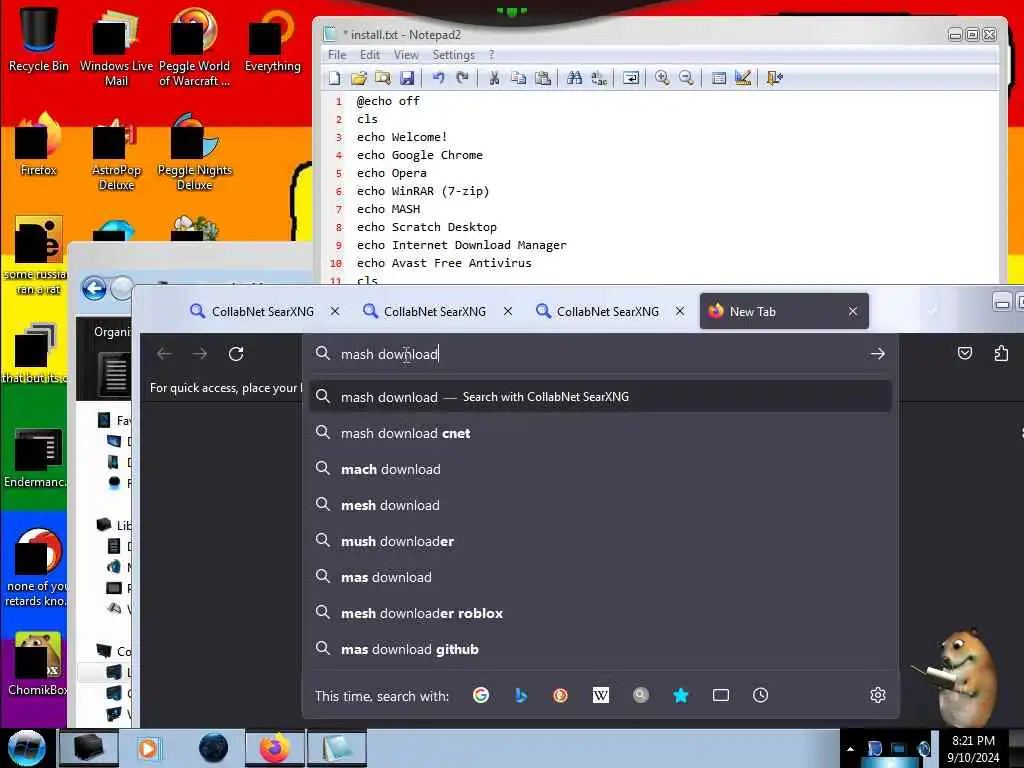1024x768 pixels.
Task: Select suggestion 'mash download cnet'
Action: coord(600,433)
